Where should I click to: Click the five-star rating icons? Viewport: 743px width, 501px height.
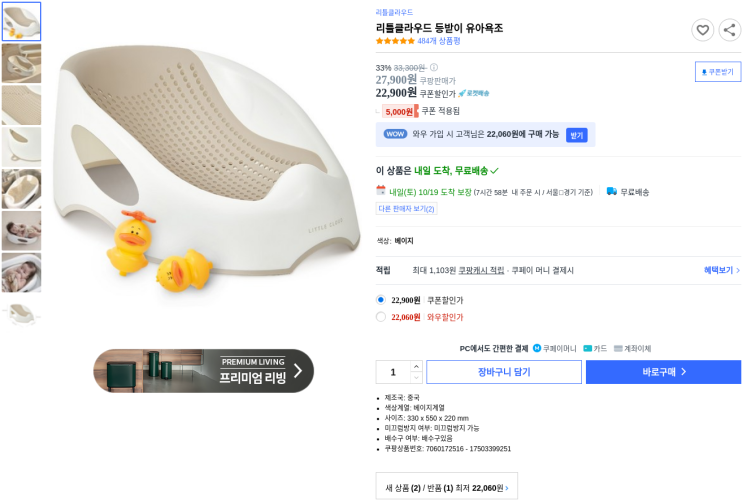point(395,41)
